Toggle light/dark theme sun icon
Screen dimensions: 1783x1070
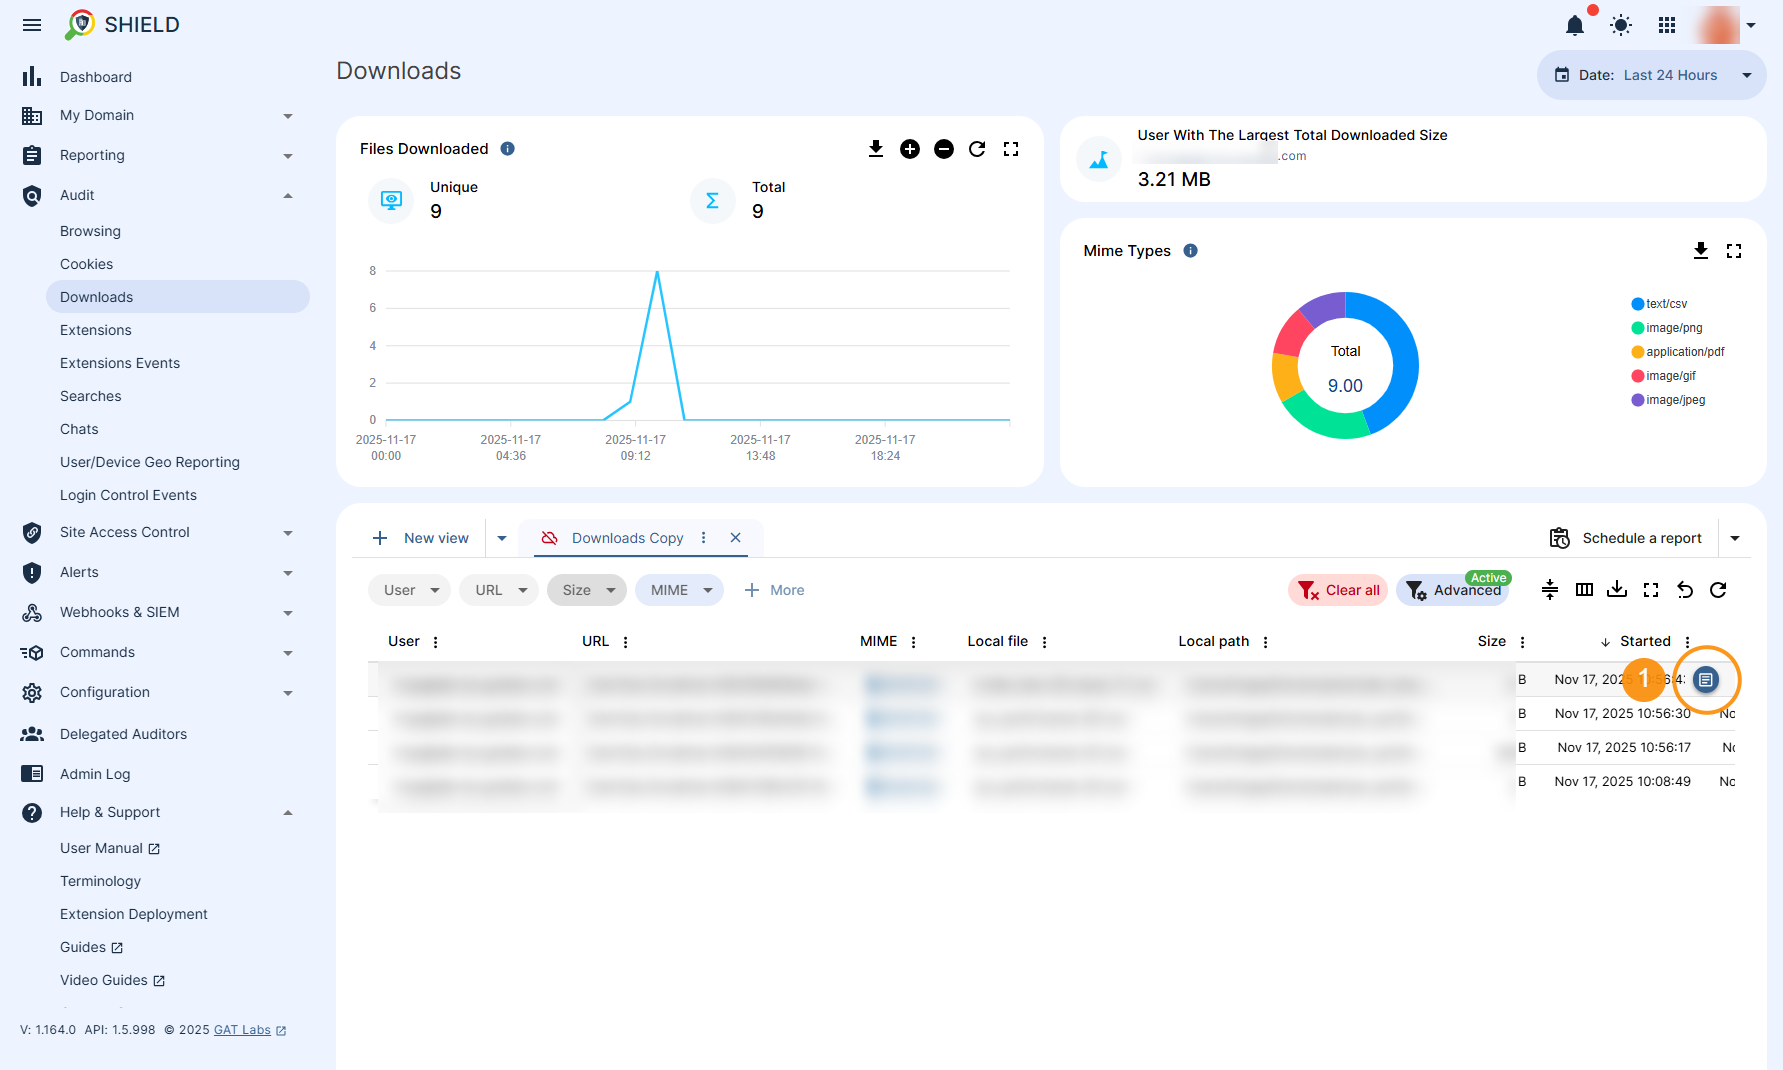coord(1621,25)
